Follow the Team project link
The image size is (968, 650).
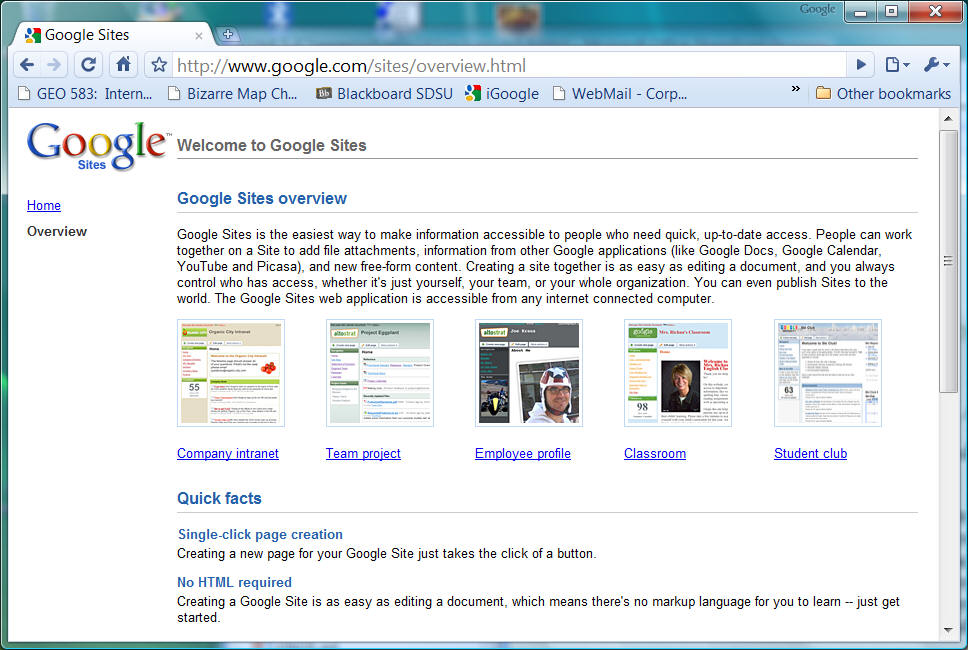coord(363,454)
